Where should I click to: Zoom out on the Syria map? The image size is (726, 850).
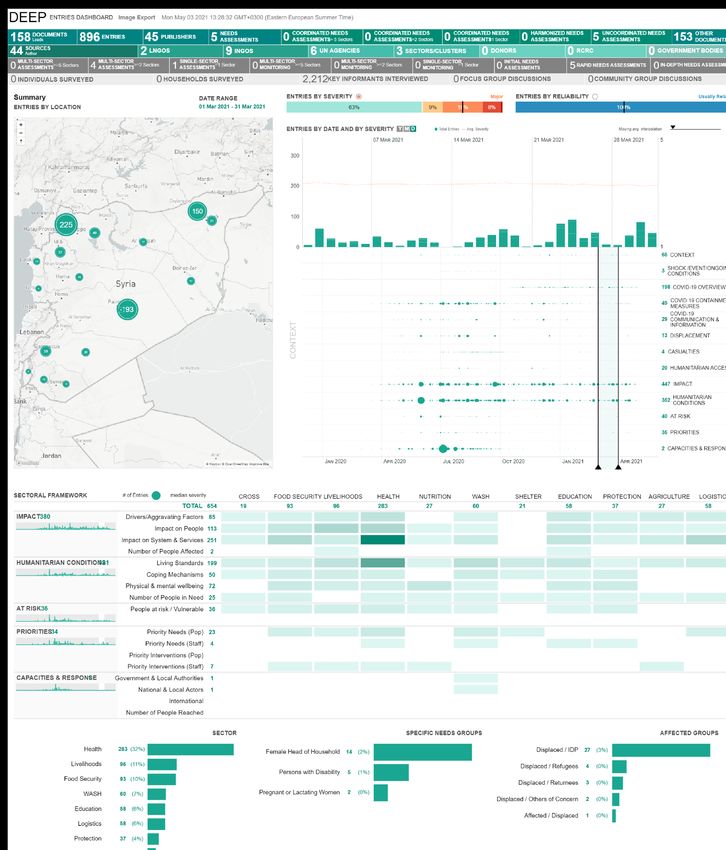(21, 132)
